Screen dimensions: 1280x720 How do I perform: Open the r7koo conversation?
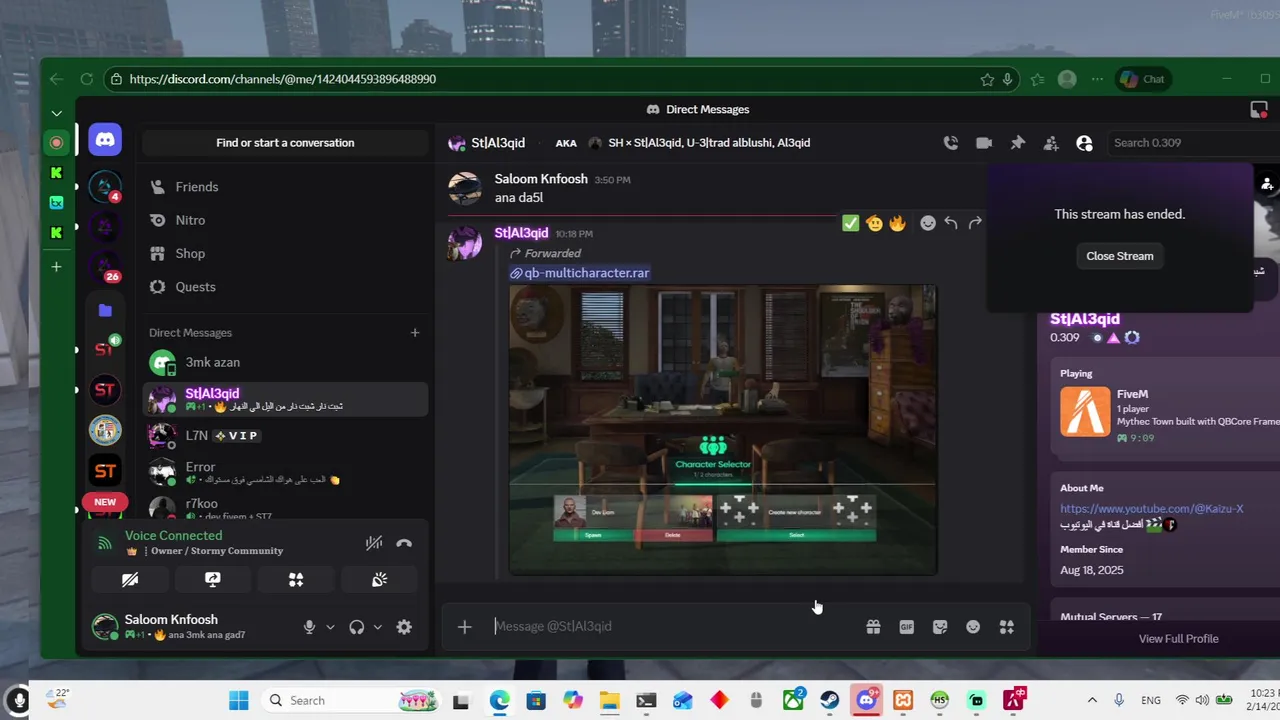[x=285, y=507]
